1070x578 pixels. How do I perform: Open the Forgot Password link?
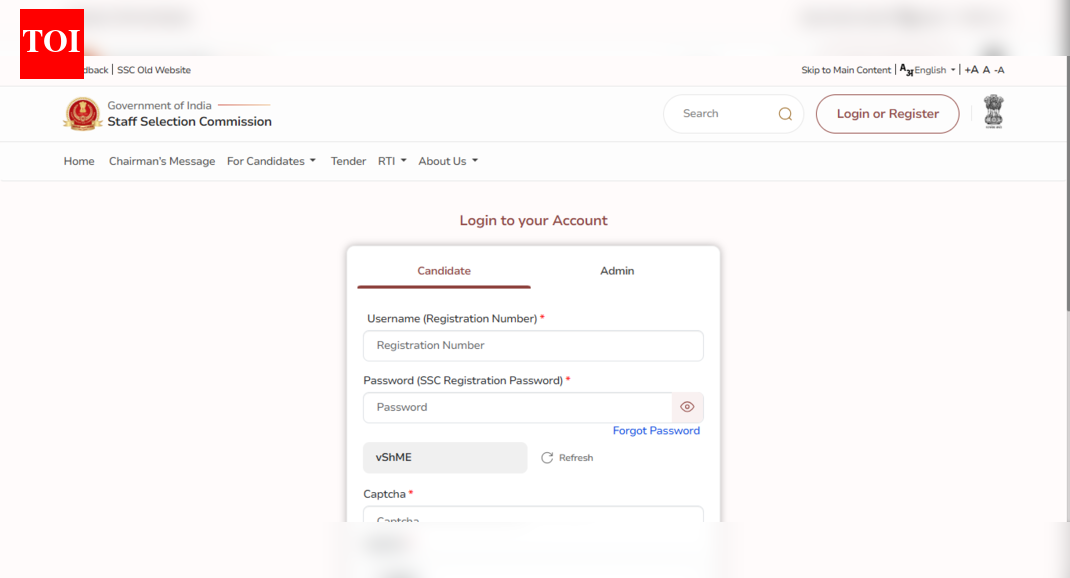point(656,431)
